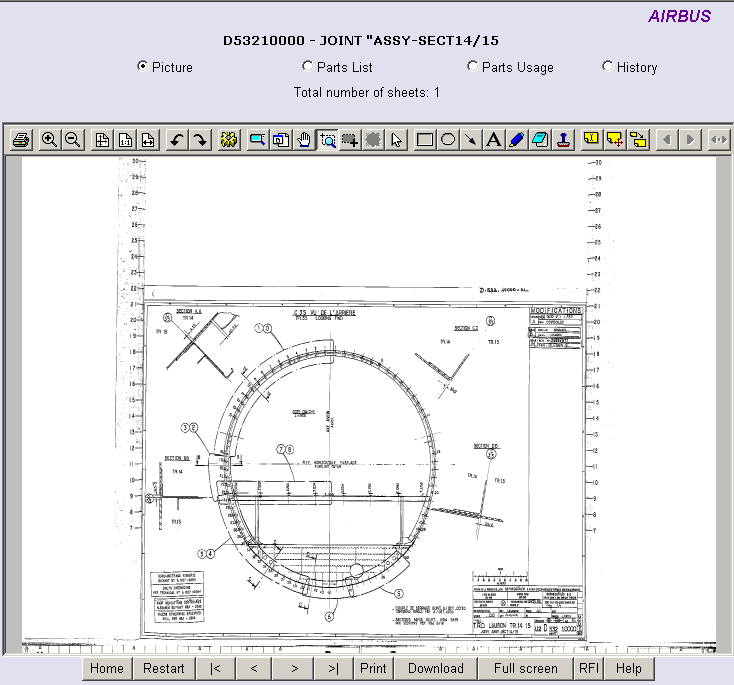This screenshot has height=685, width=734.
Task: Pick the arrow pointer select tool
Action: click(x=397, y=140)
